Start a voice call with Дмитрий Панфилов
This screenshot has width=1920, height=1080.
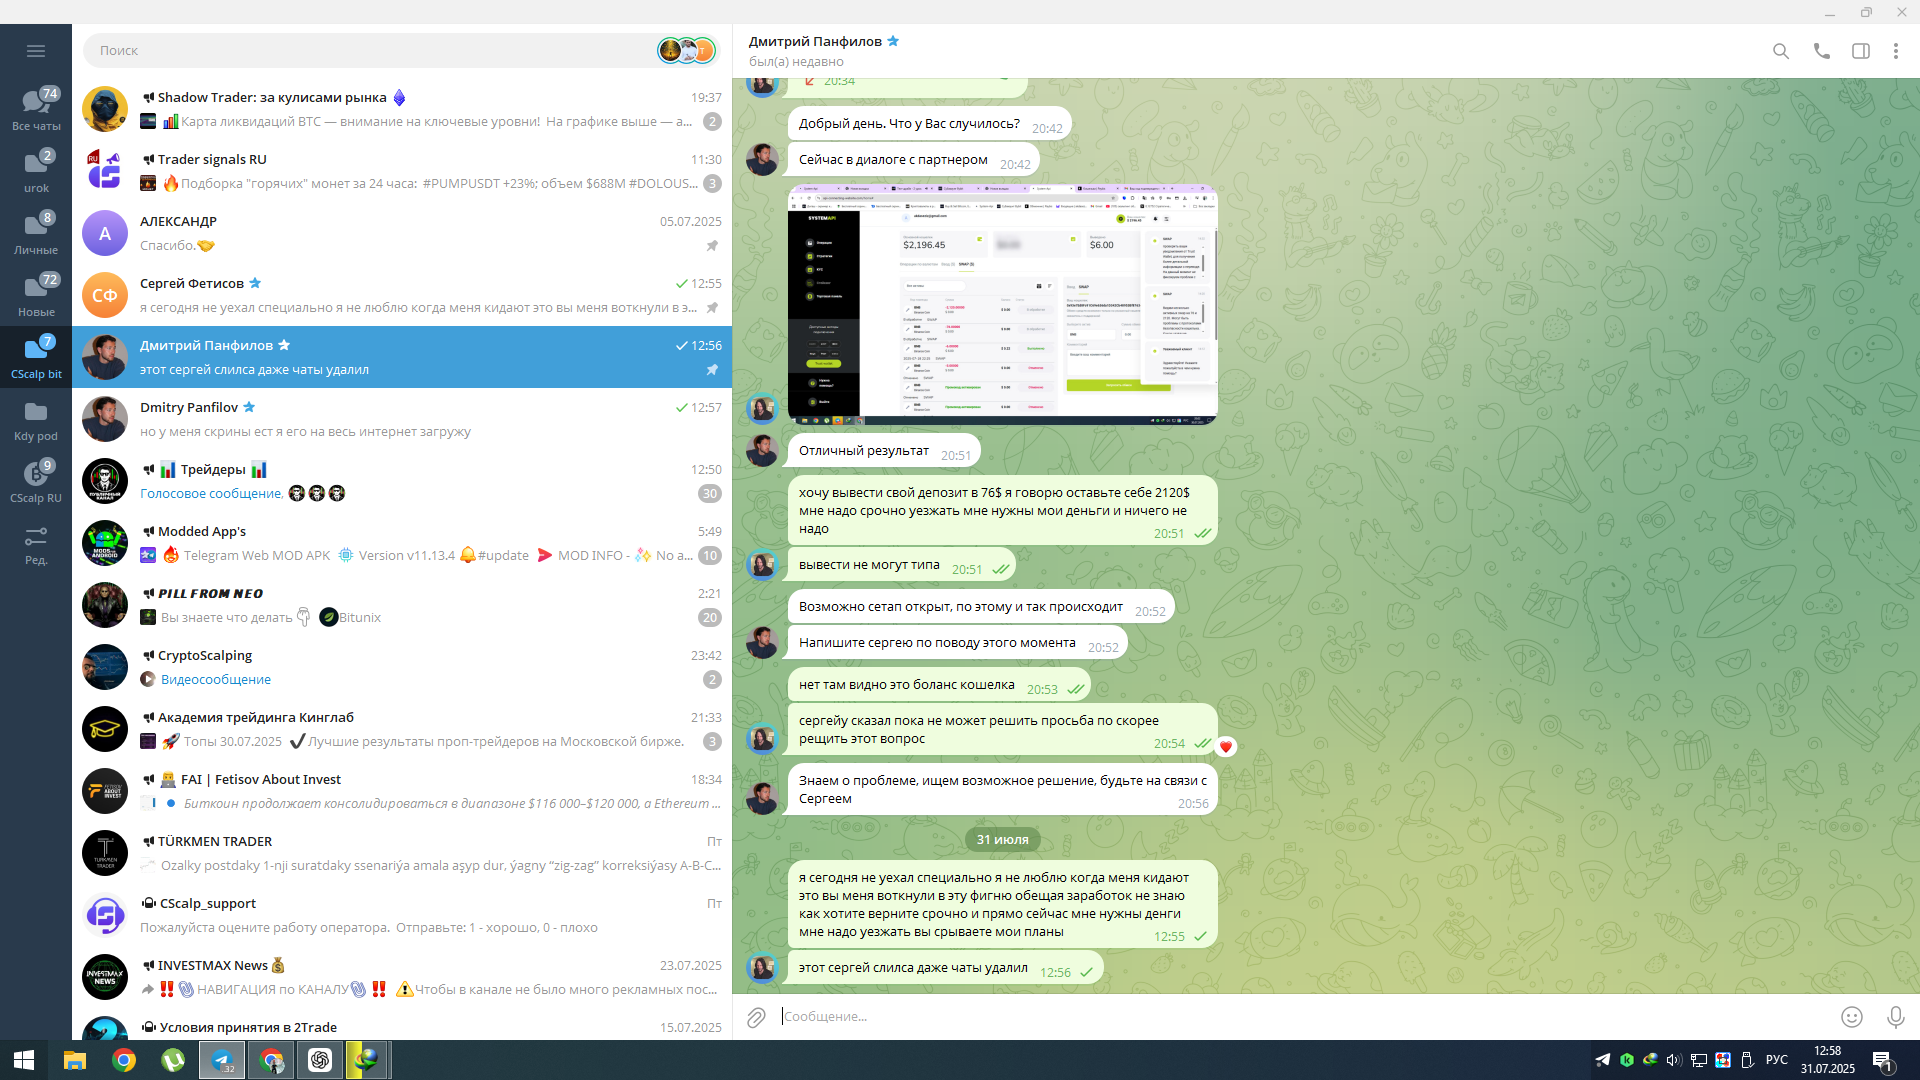point(1821,51)
